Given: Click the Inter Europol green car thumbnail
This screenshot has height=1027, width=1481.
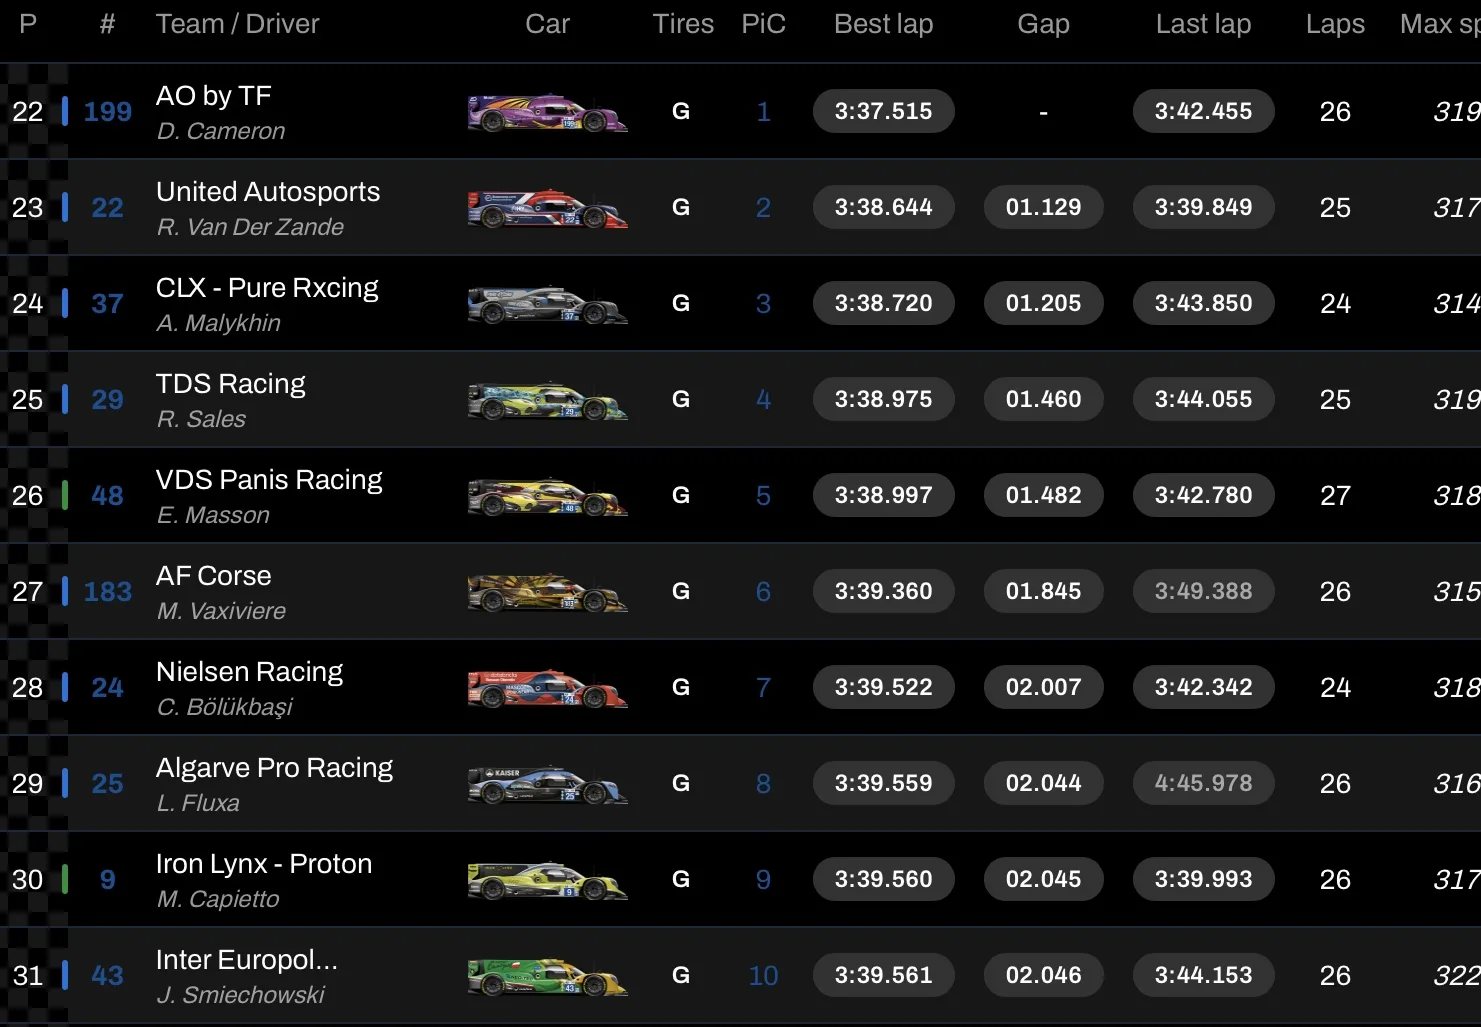Looking at the screenshot, I should [547, 976].
